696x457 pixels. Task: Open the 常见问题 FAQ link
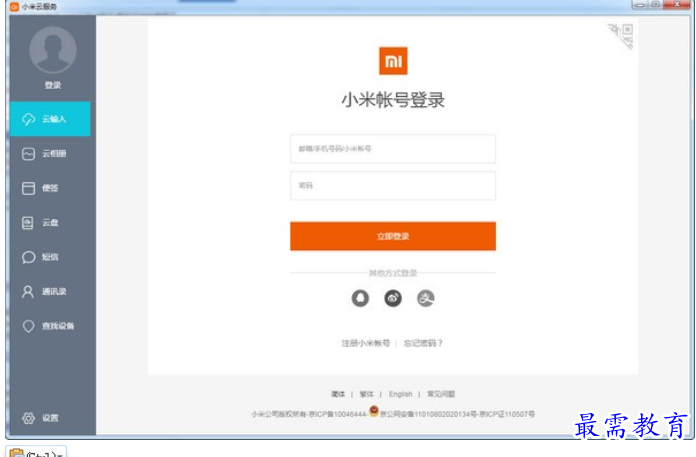pos(441,394)
